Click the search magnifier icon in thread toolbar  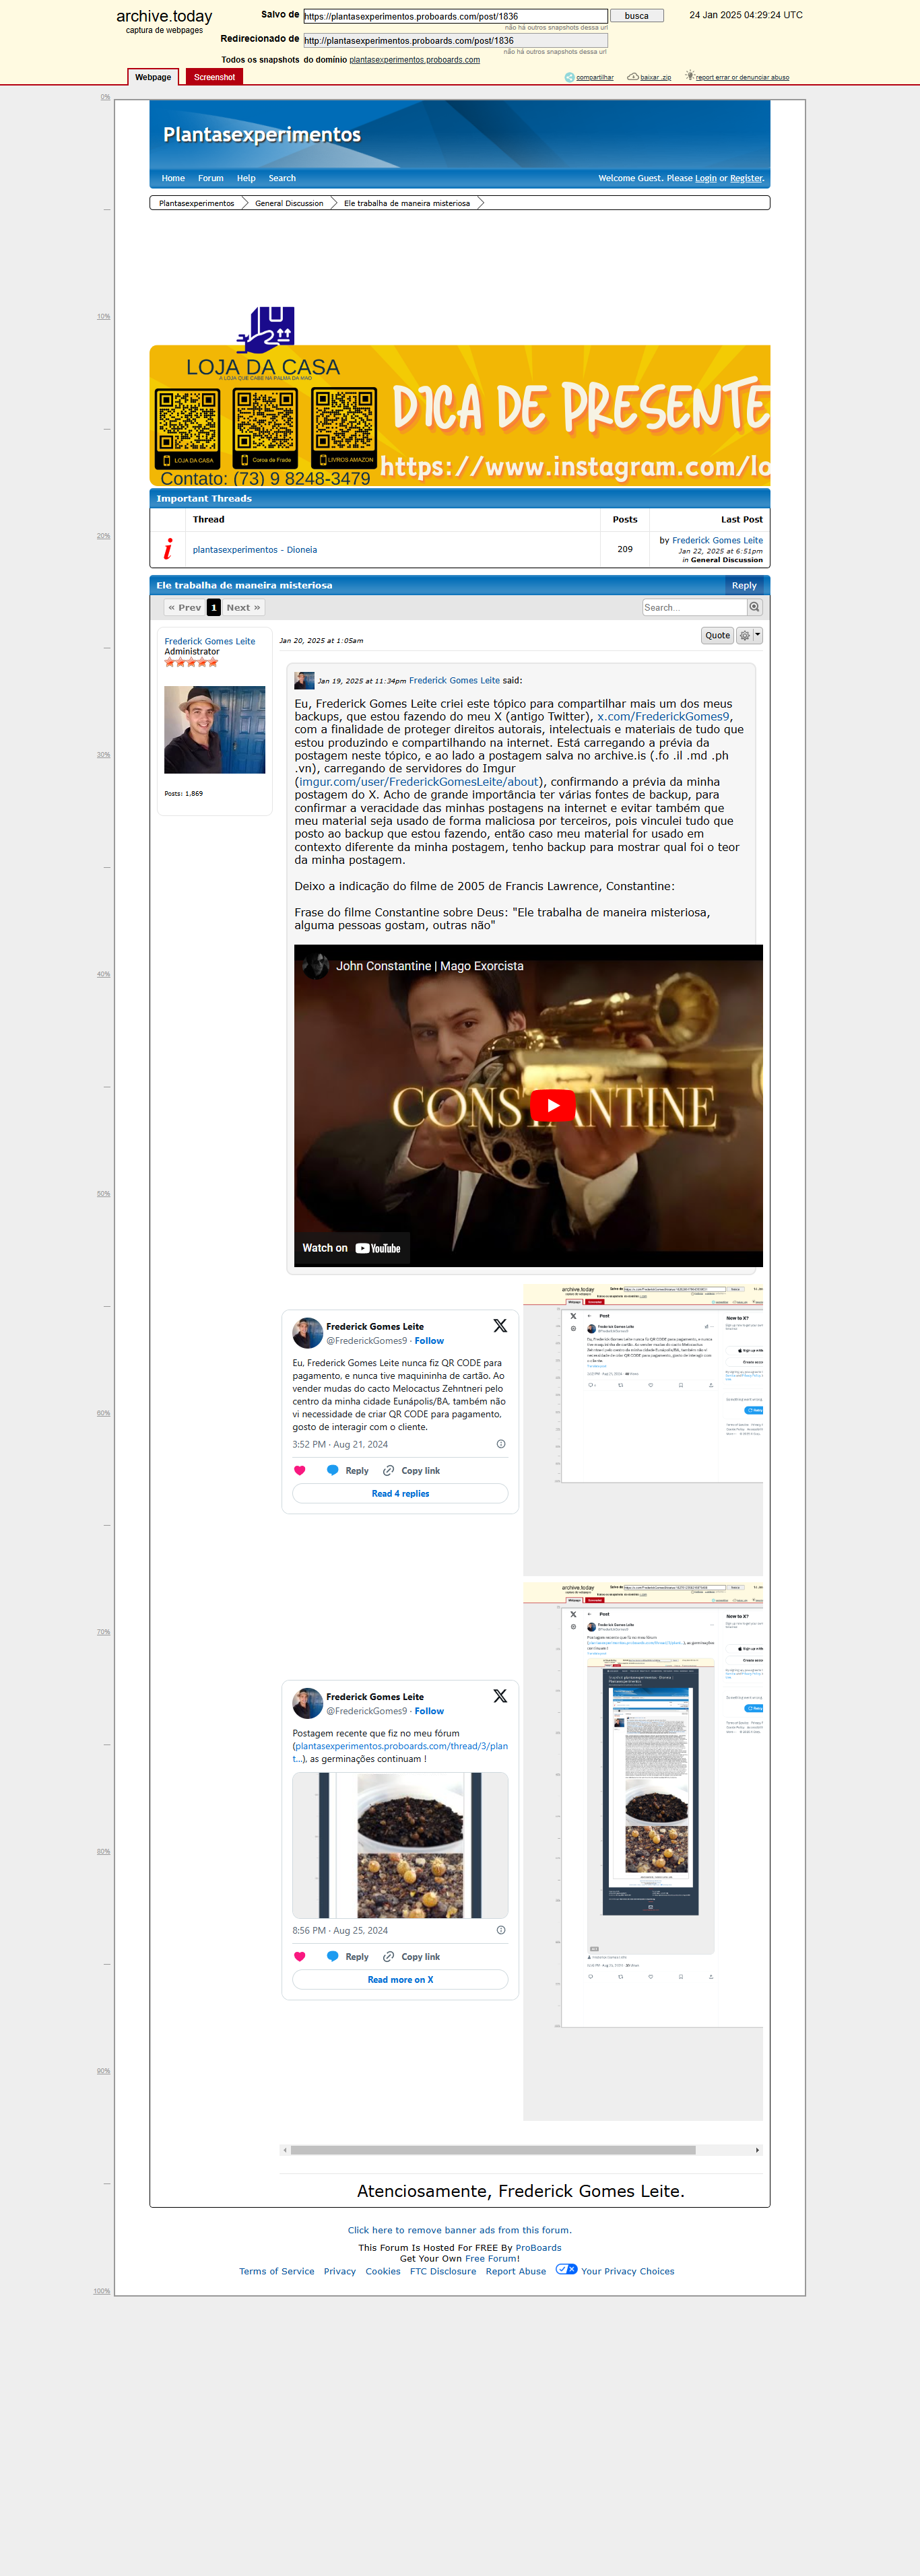coord(755,607)
